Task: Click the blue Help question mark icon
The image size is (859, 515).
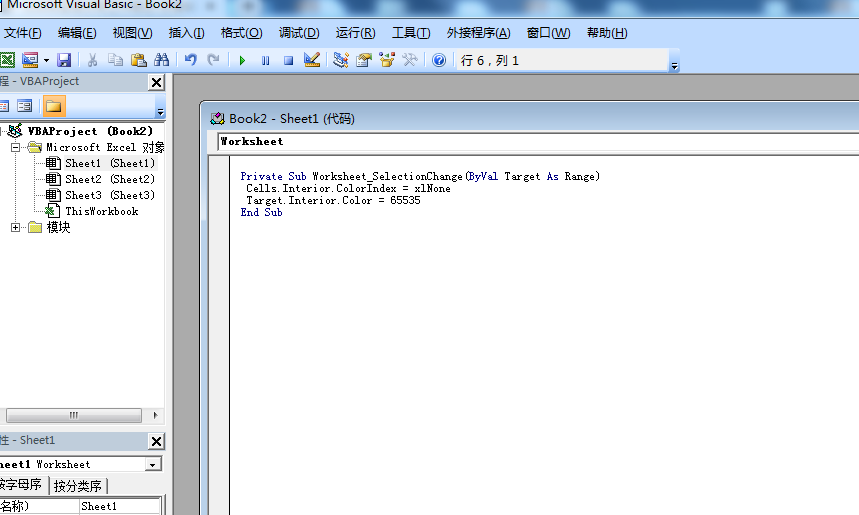Action: 438,61
